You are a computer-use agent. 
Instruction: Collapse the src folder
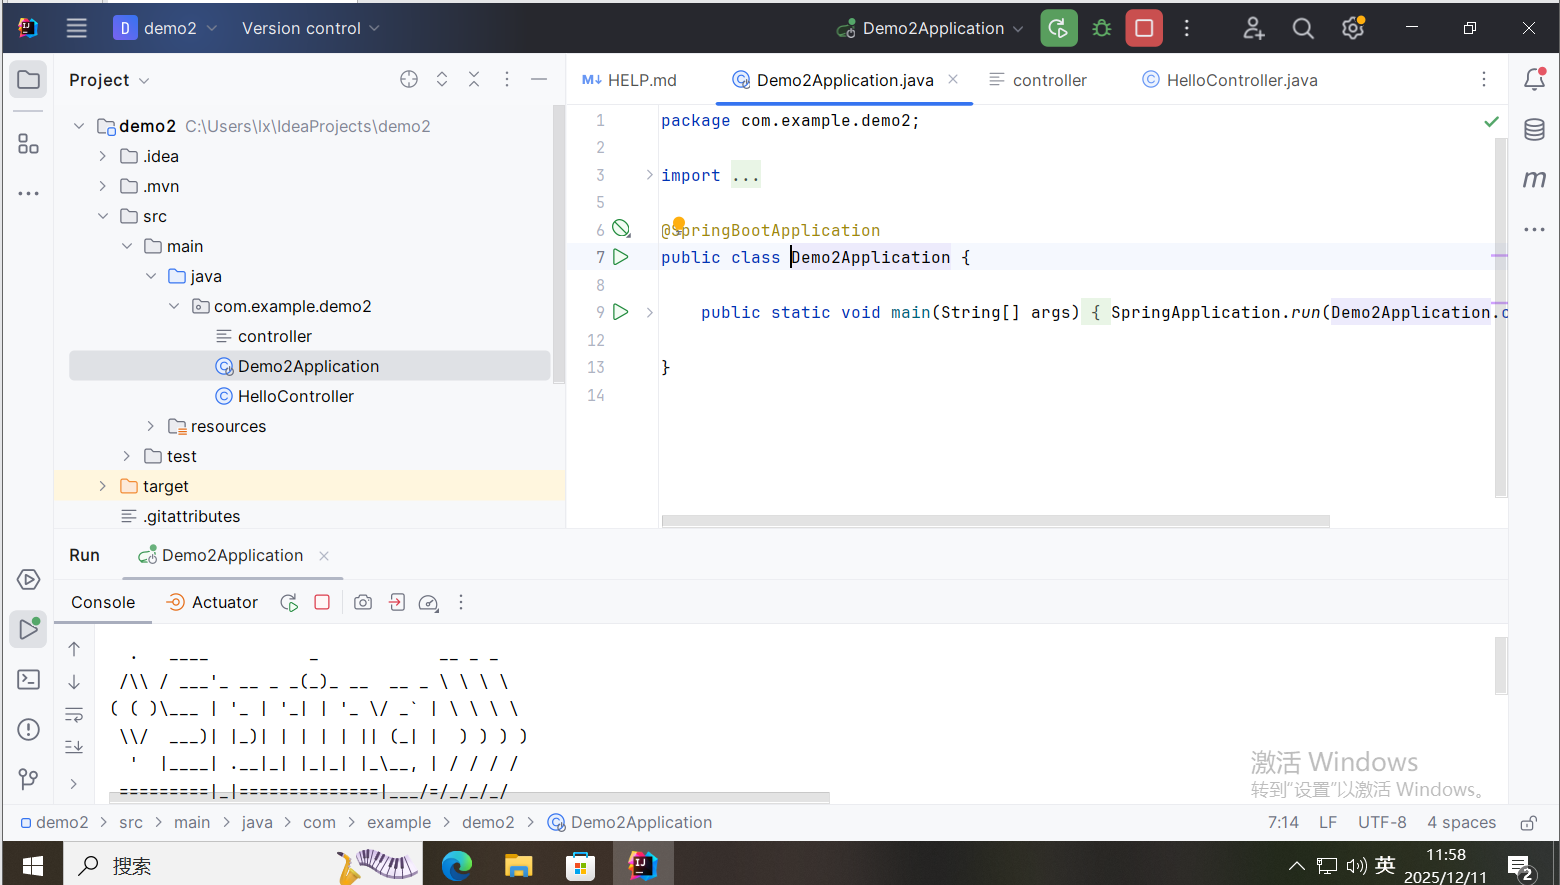pyautogui.click(x=102, y=216)
